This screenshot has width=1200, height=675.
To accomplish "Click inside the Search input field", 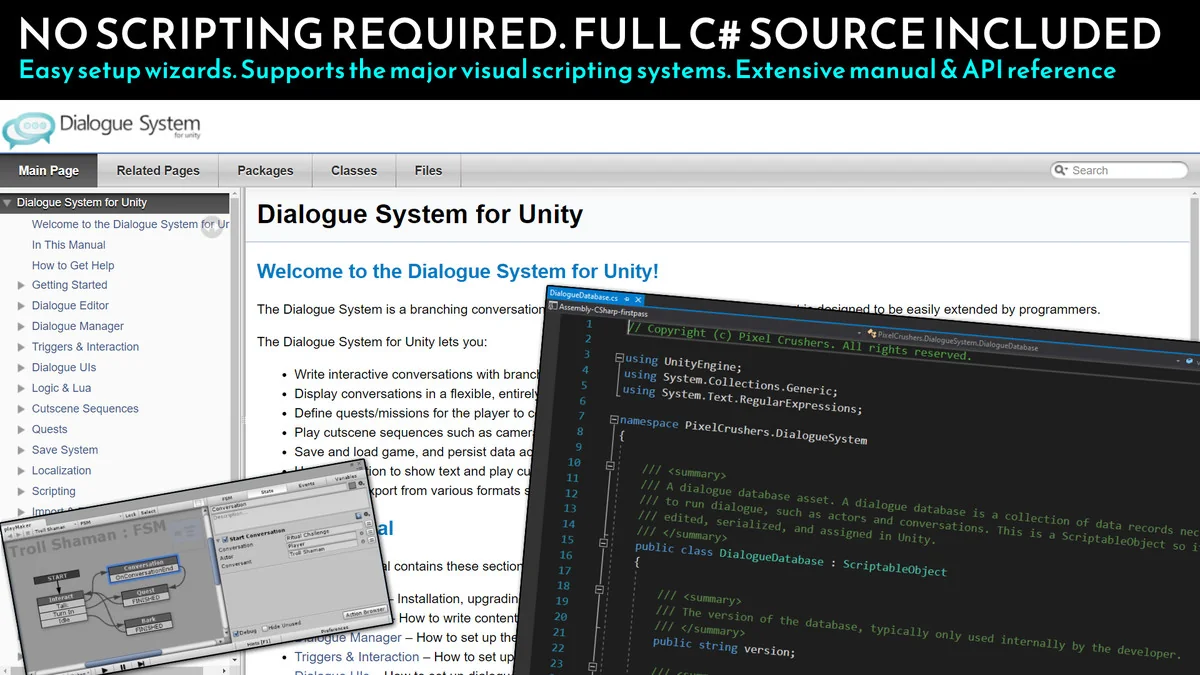I will point(1120,169).
